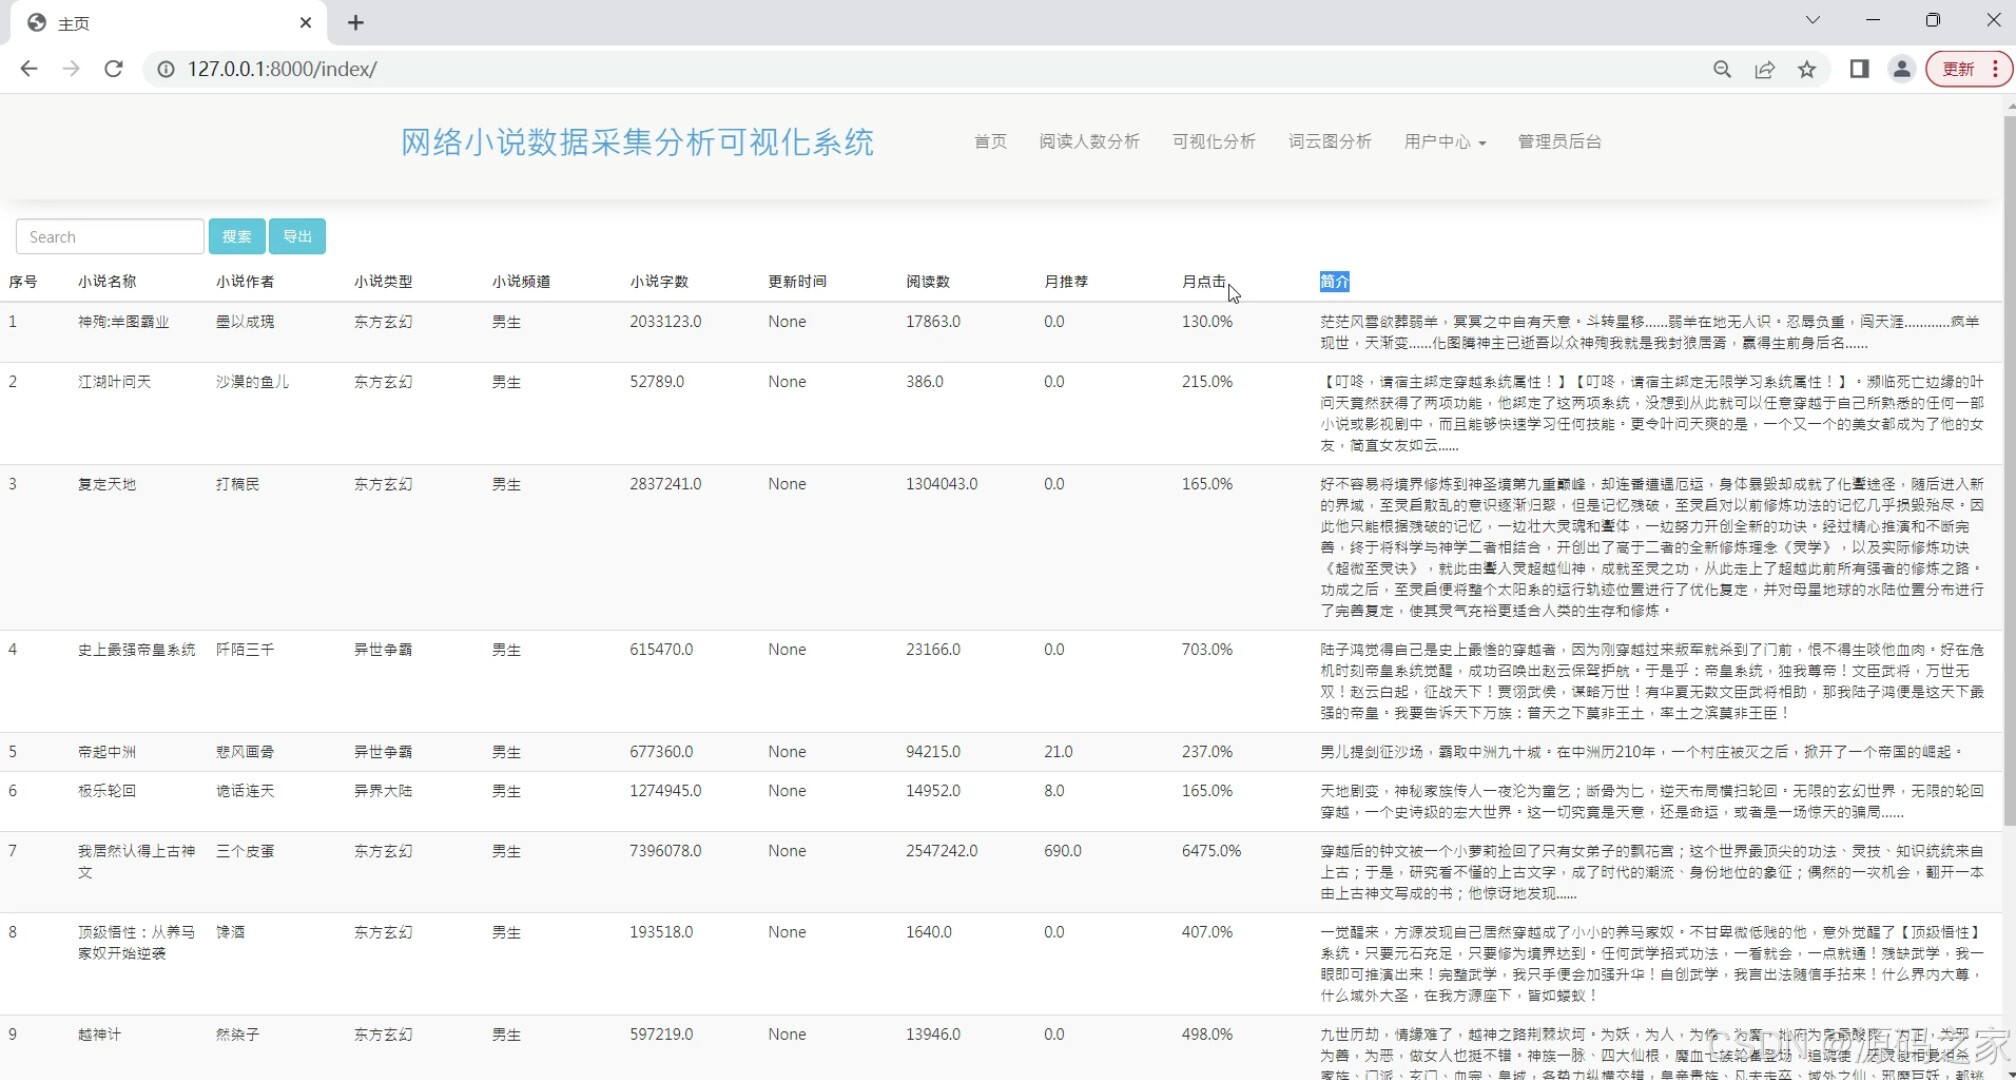Export data with the 导出 button
2016x1080 pixels.
coord(297,236)
